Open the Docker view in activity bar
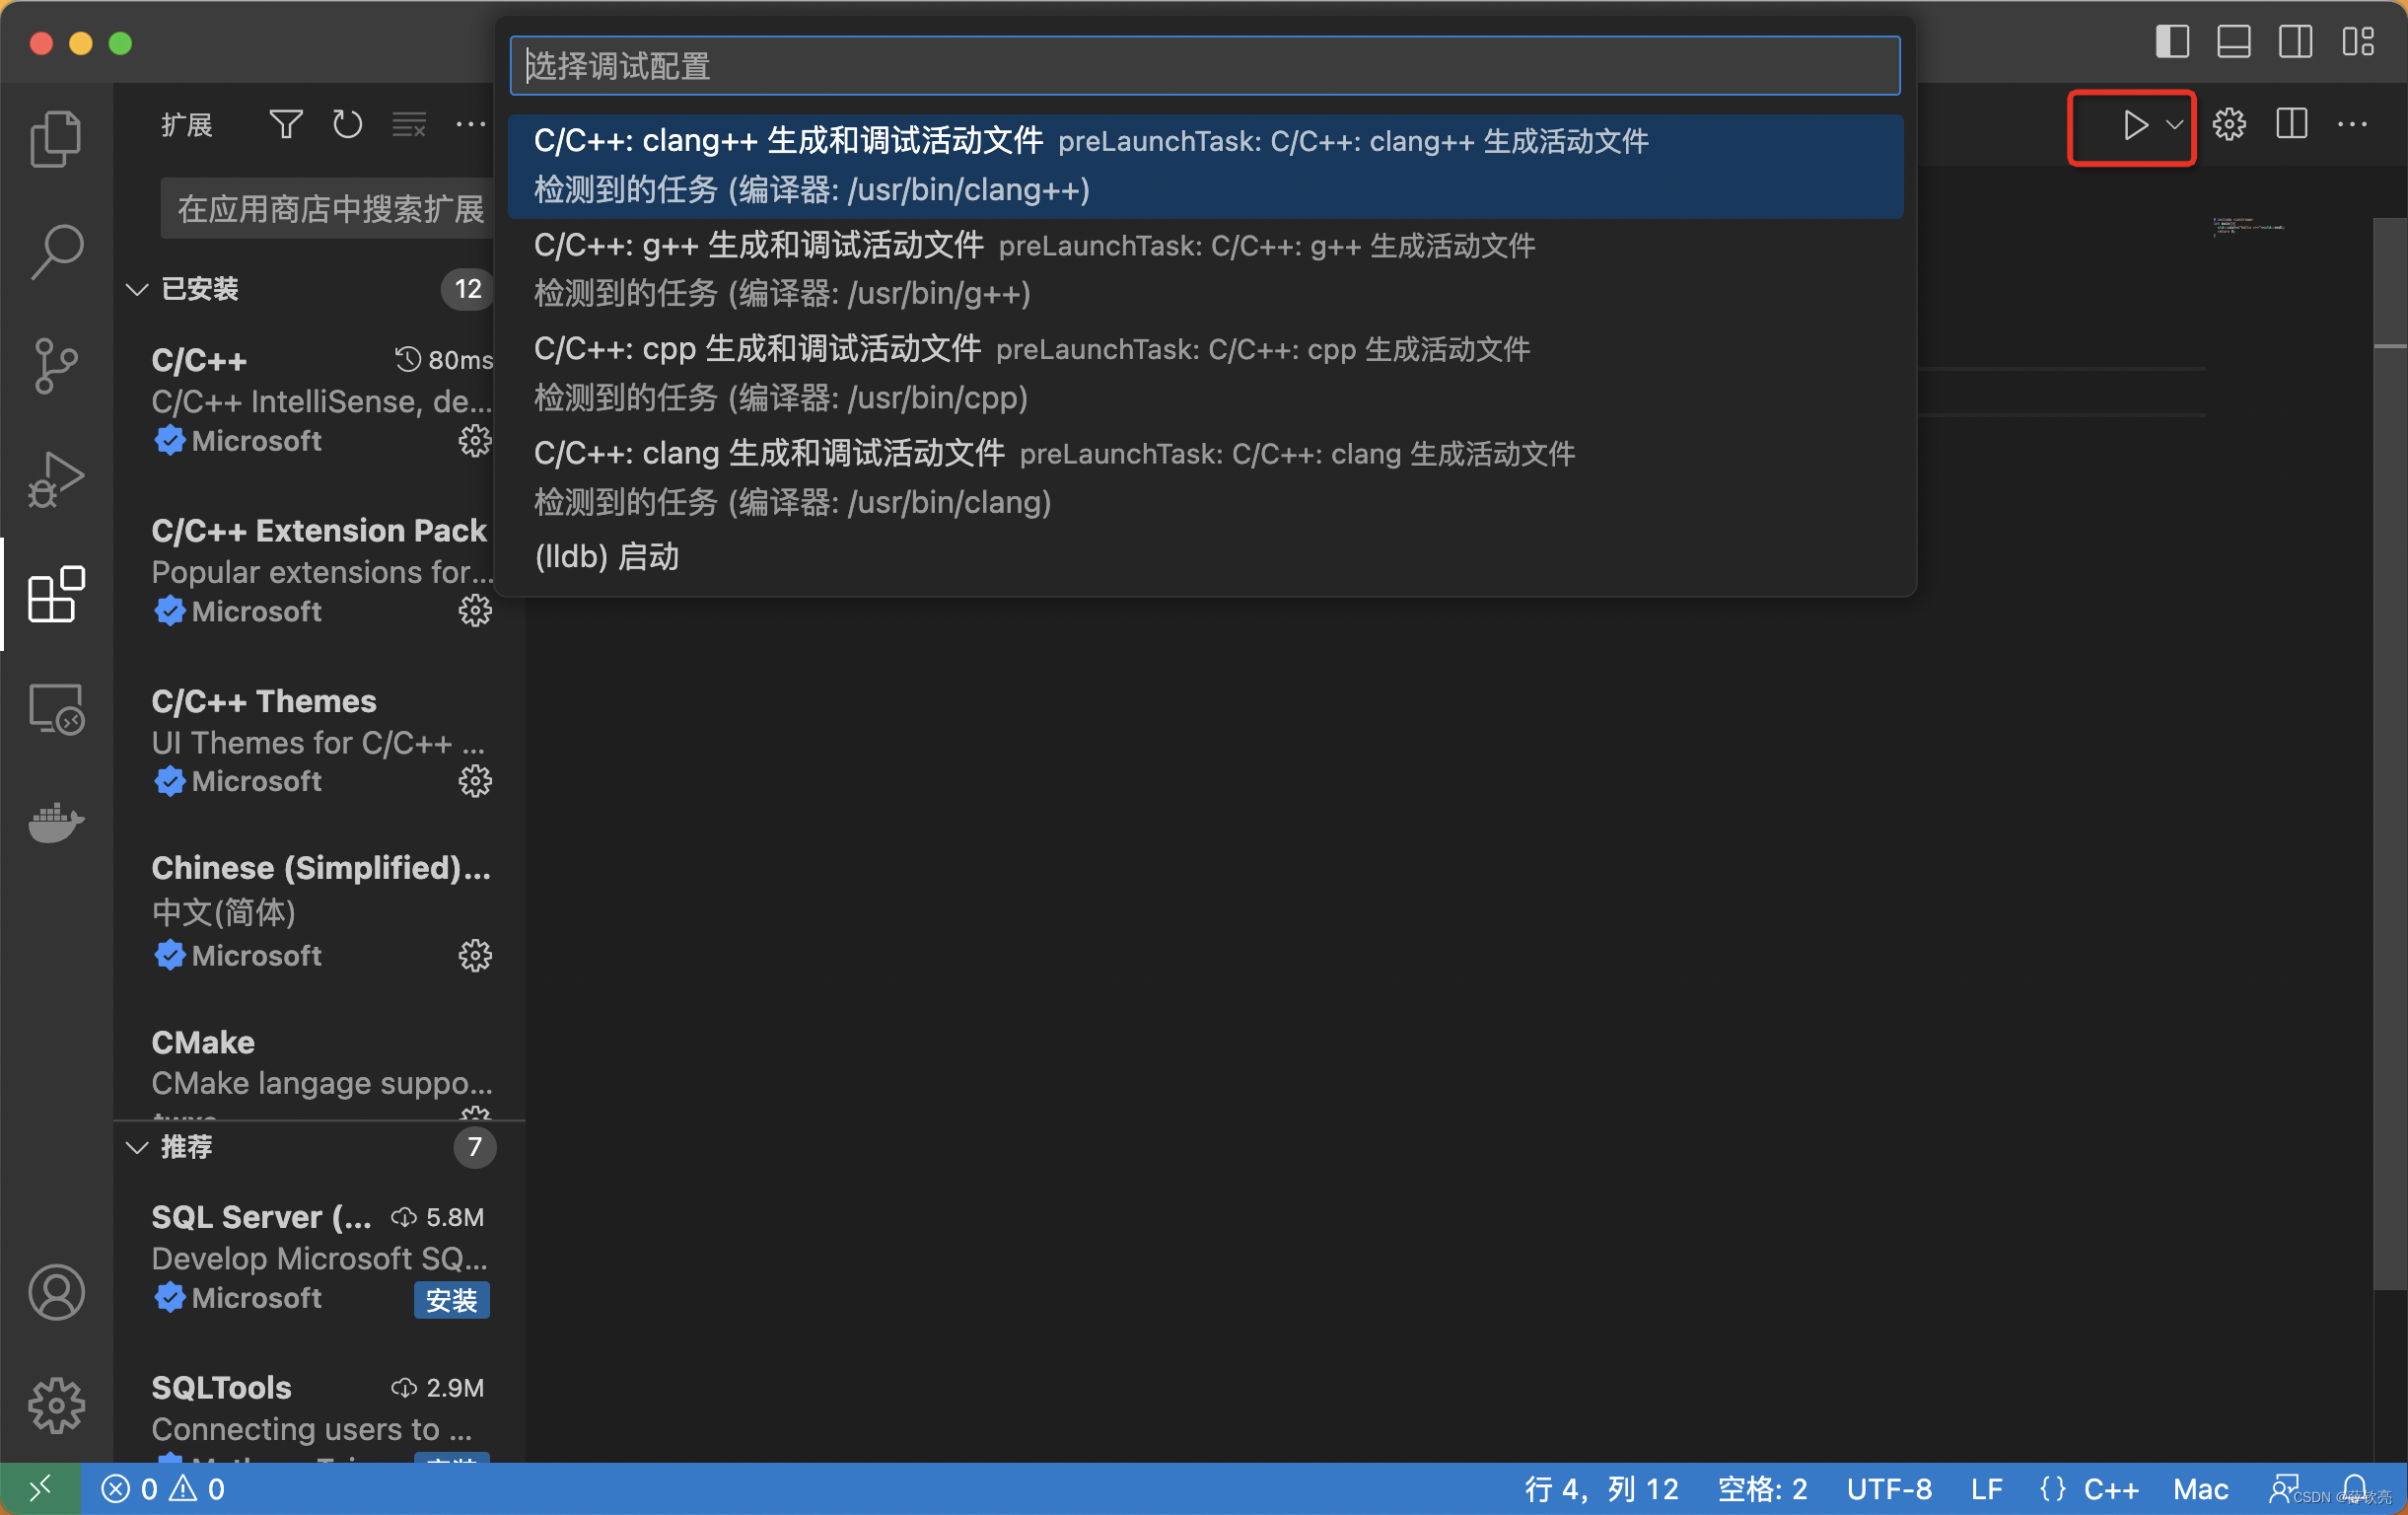 click(56, 822)
